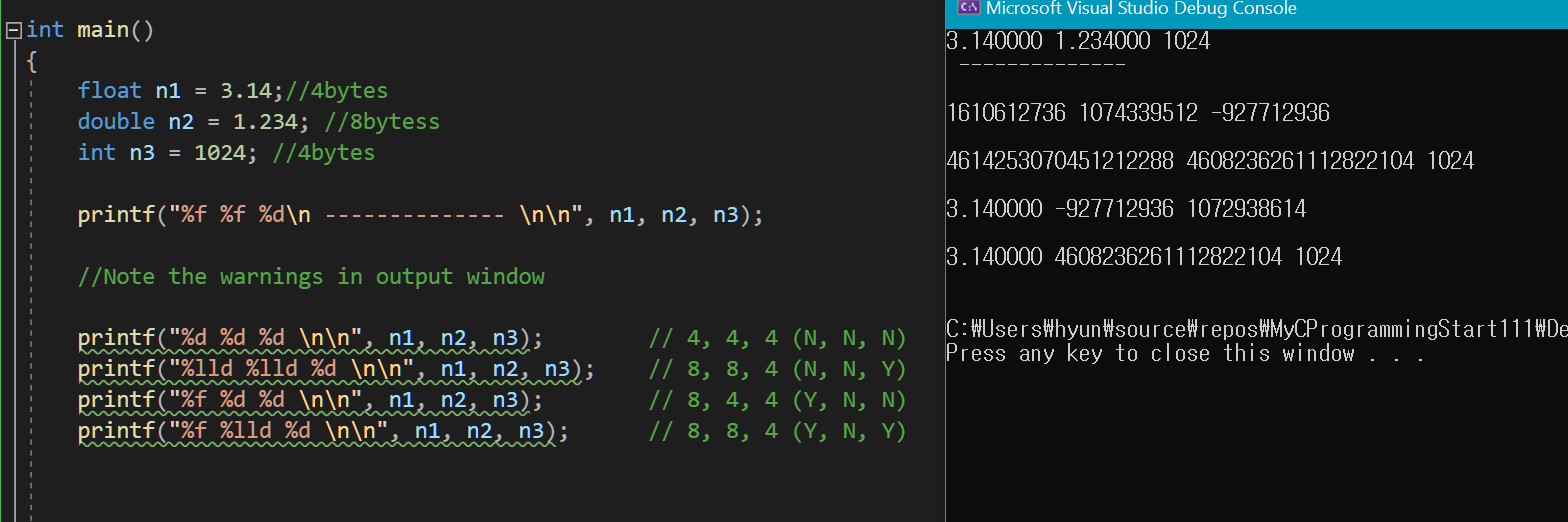Collapse the main() function outline toggle

click(x=13, y=30)
